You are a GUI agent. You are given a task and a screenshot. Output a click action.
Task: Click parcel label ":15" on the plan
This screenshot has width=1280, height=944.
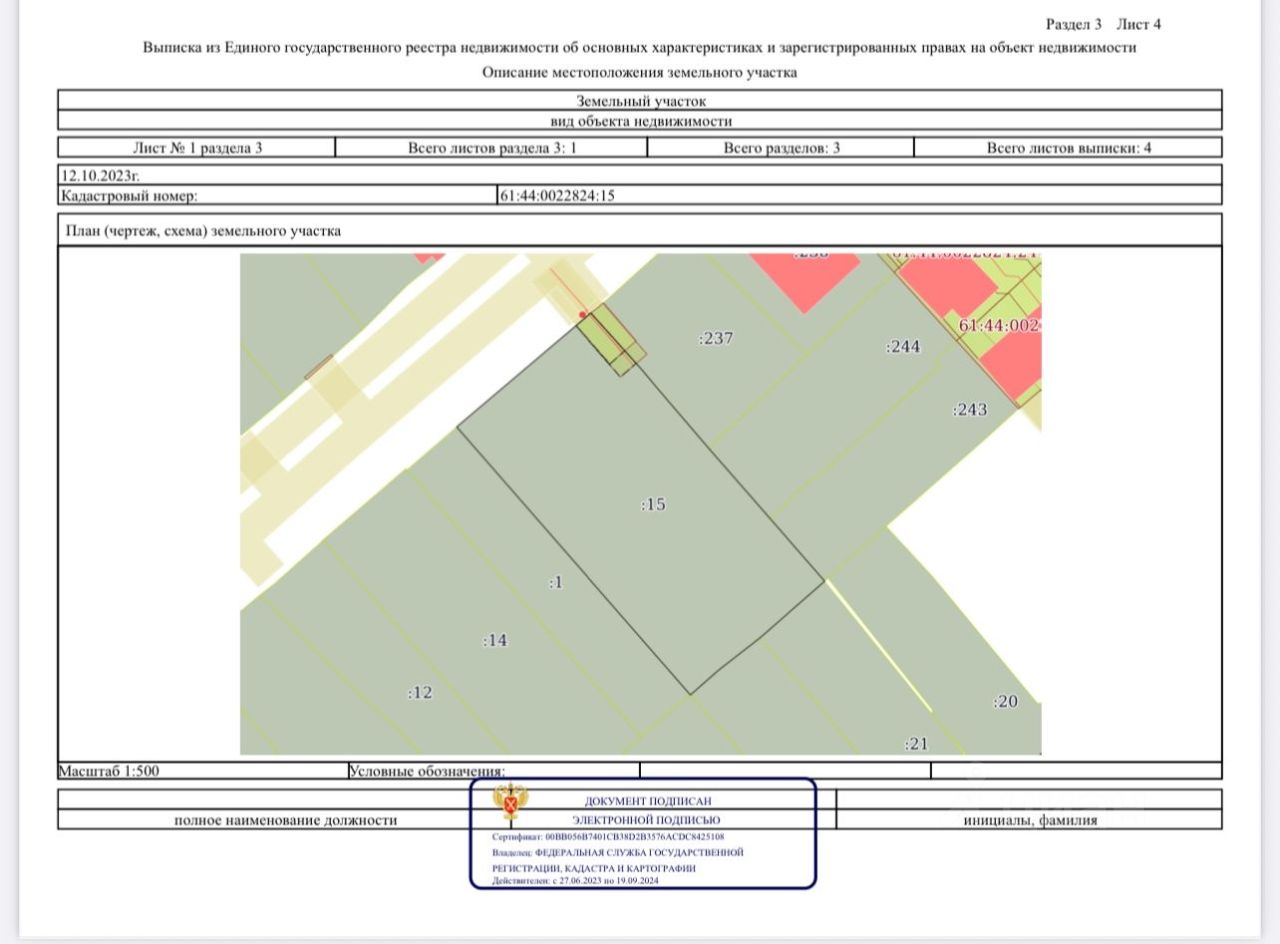point(653,505)
